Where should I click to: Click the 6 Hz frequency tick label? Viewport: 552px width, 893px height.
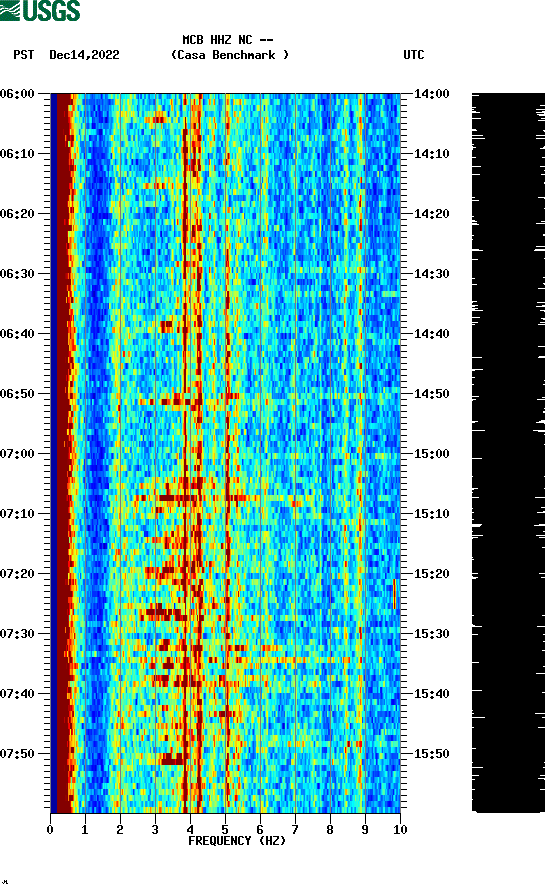point(260,830)
